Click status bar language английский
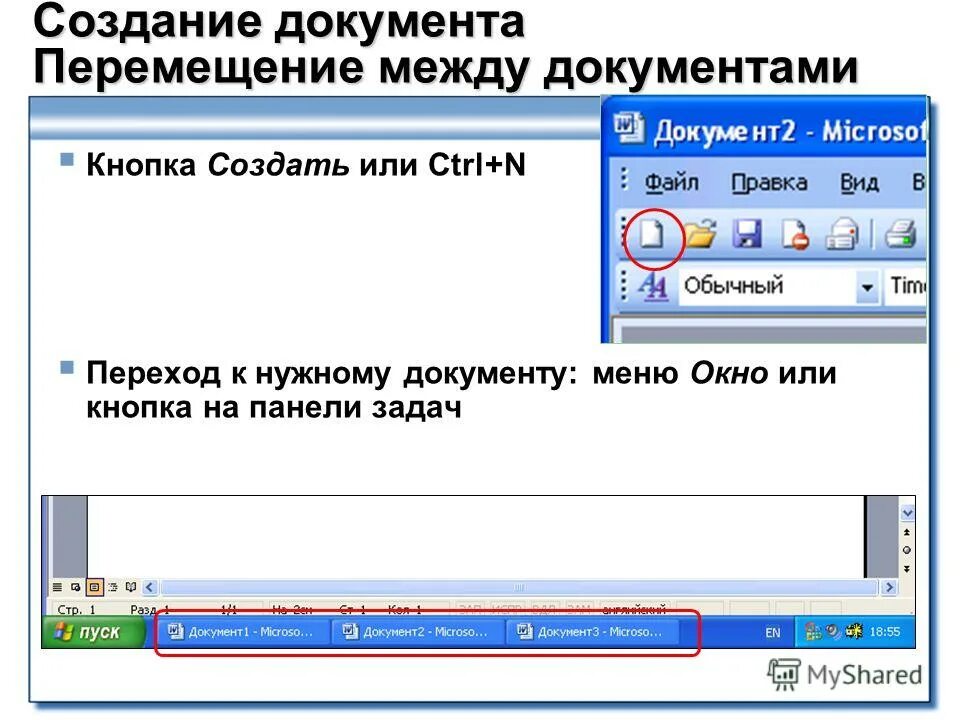This screenshot has height=720, width=960. pyautogui.click(x=634, y=609)
